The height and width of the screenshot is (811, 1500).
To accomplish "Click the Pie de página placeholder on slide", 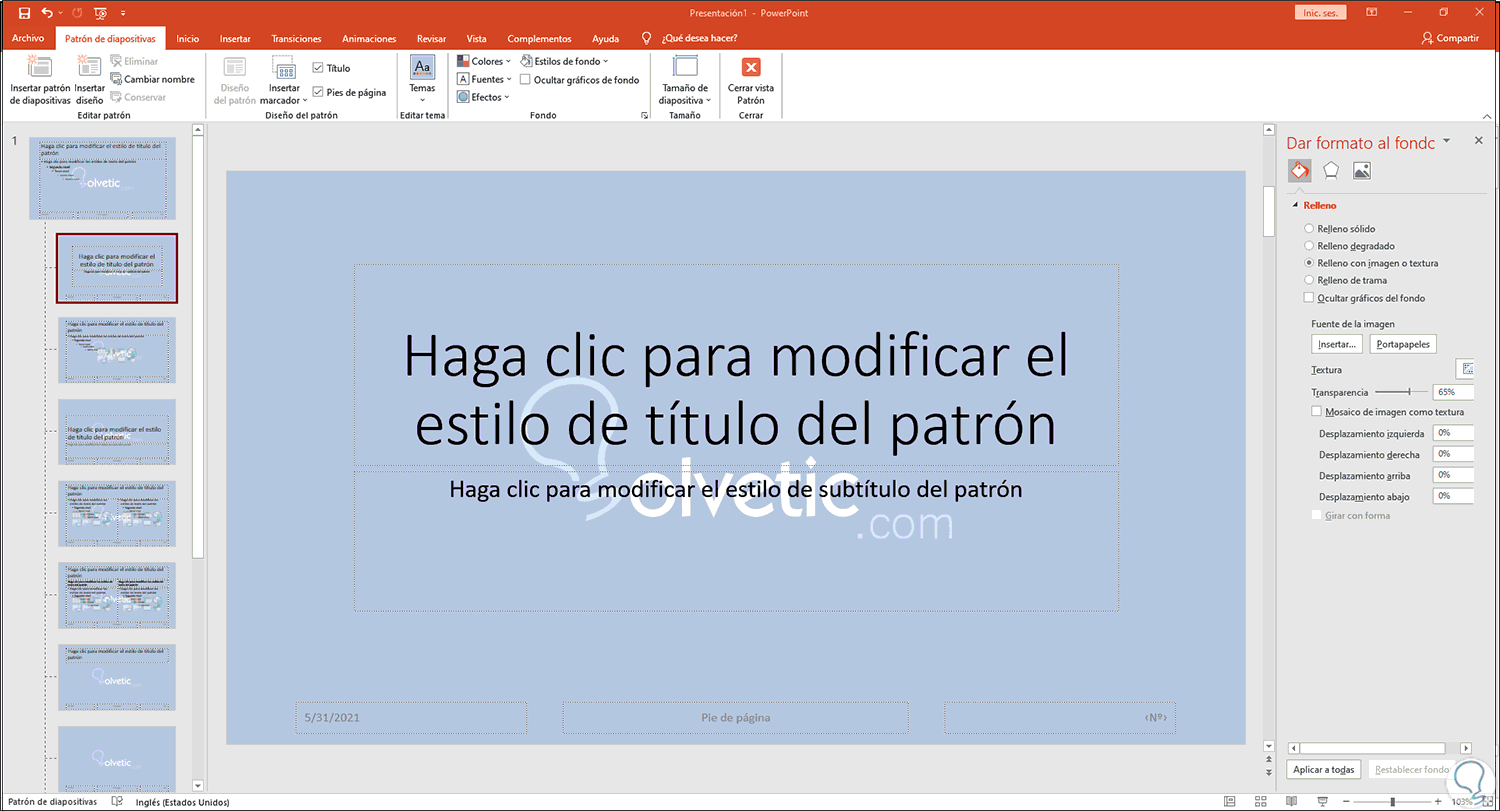I will tap(735, 717).
